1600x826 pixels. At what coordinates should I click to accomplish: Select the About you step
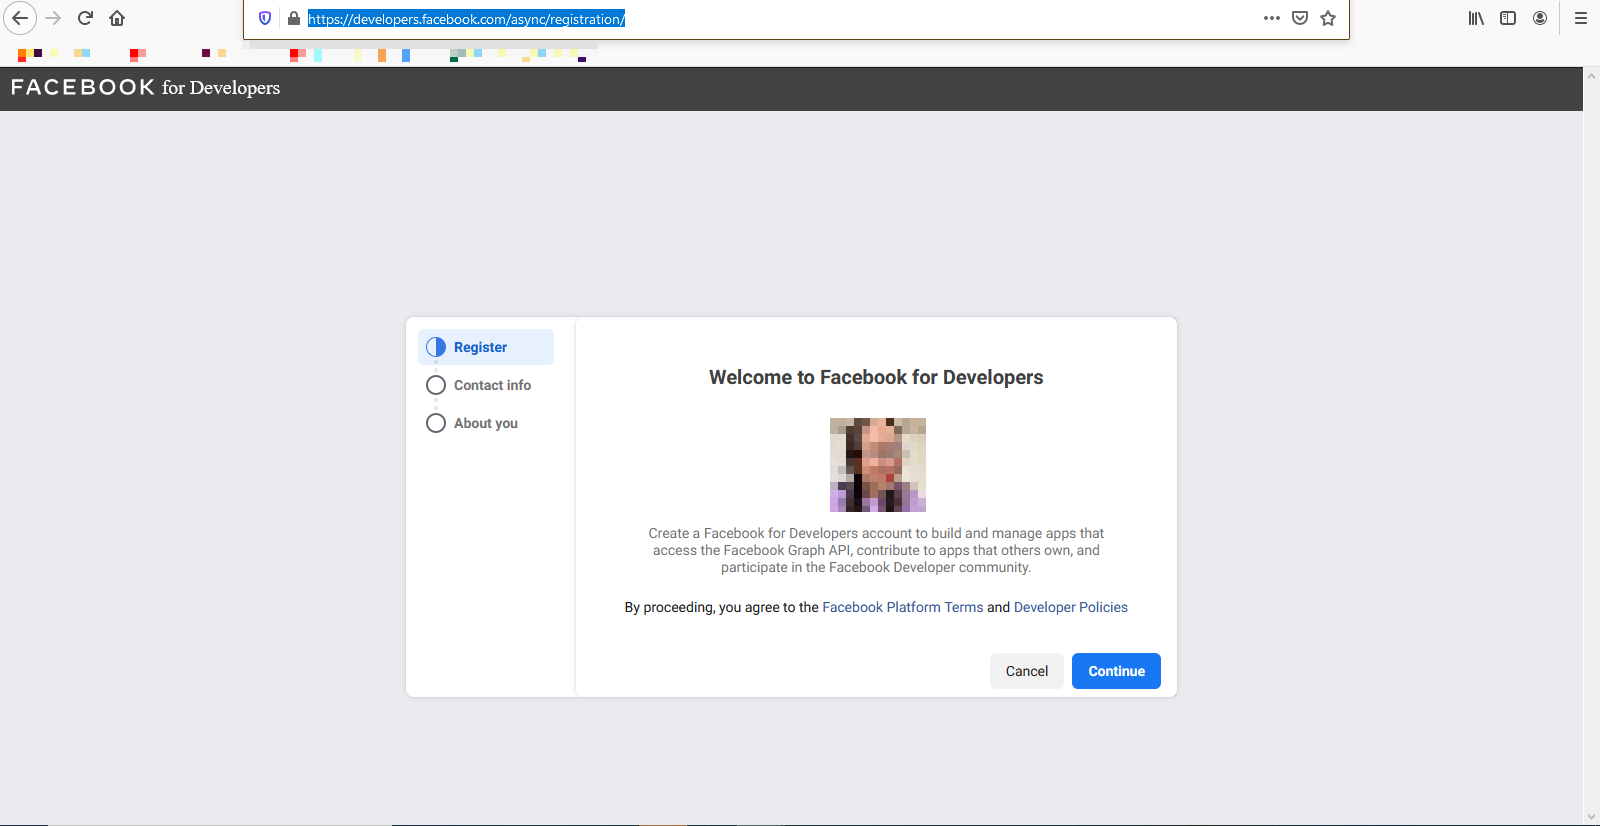(486, 423)
